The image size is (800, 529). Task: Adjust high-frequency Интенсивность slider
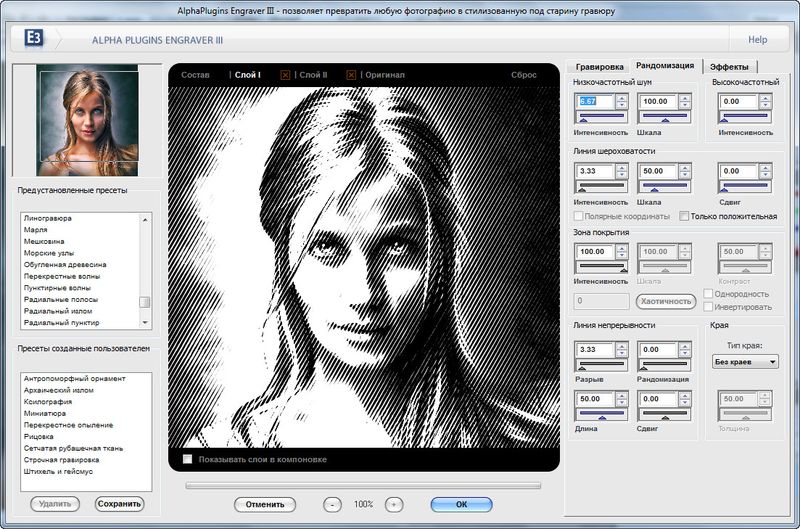[745, 117]
